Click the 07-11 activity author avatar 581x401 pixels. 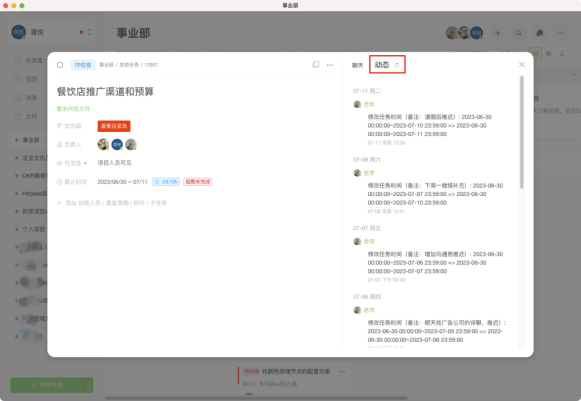pos(357,105)
